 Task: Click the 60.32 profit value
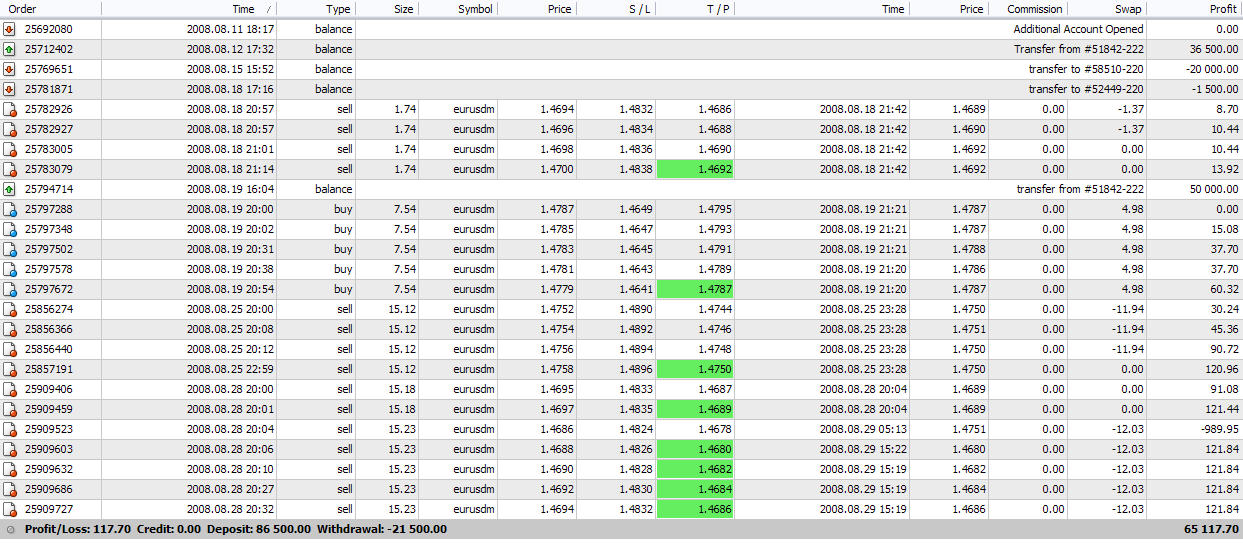pos(1225,289)
